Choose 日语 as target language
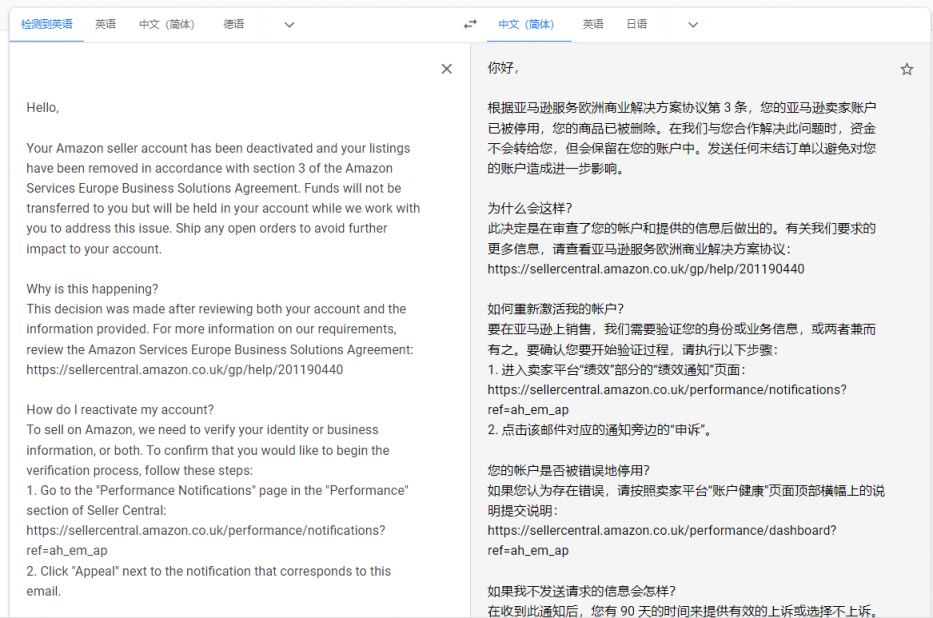Image resolution: width=933 pixels, height=618 pixels. pyautogui.click(x=637, y=24)
